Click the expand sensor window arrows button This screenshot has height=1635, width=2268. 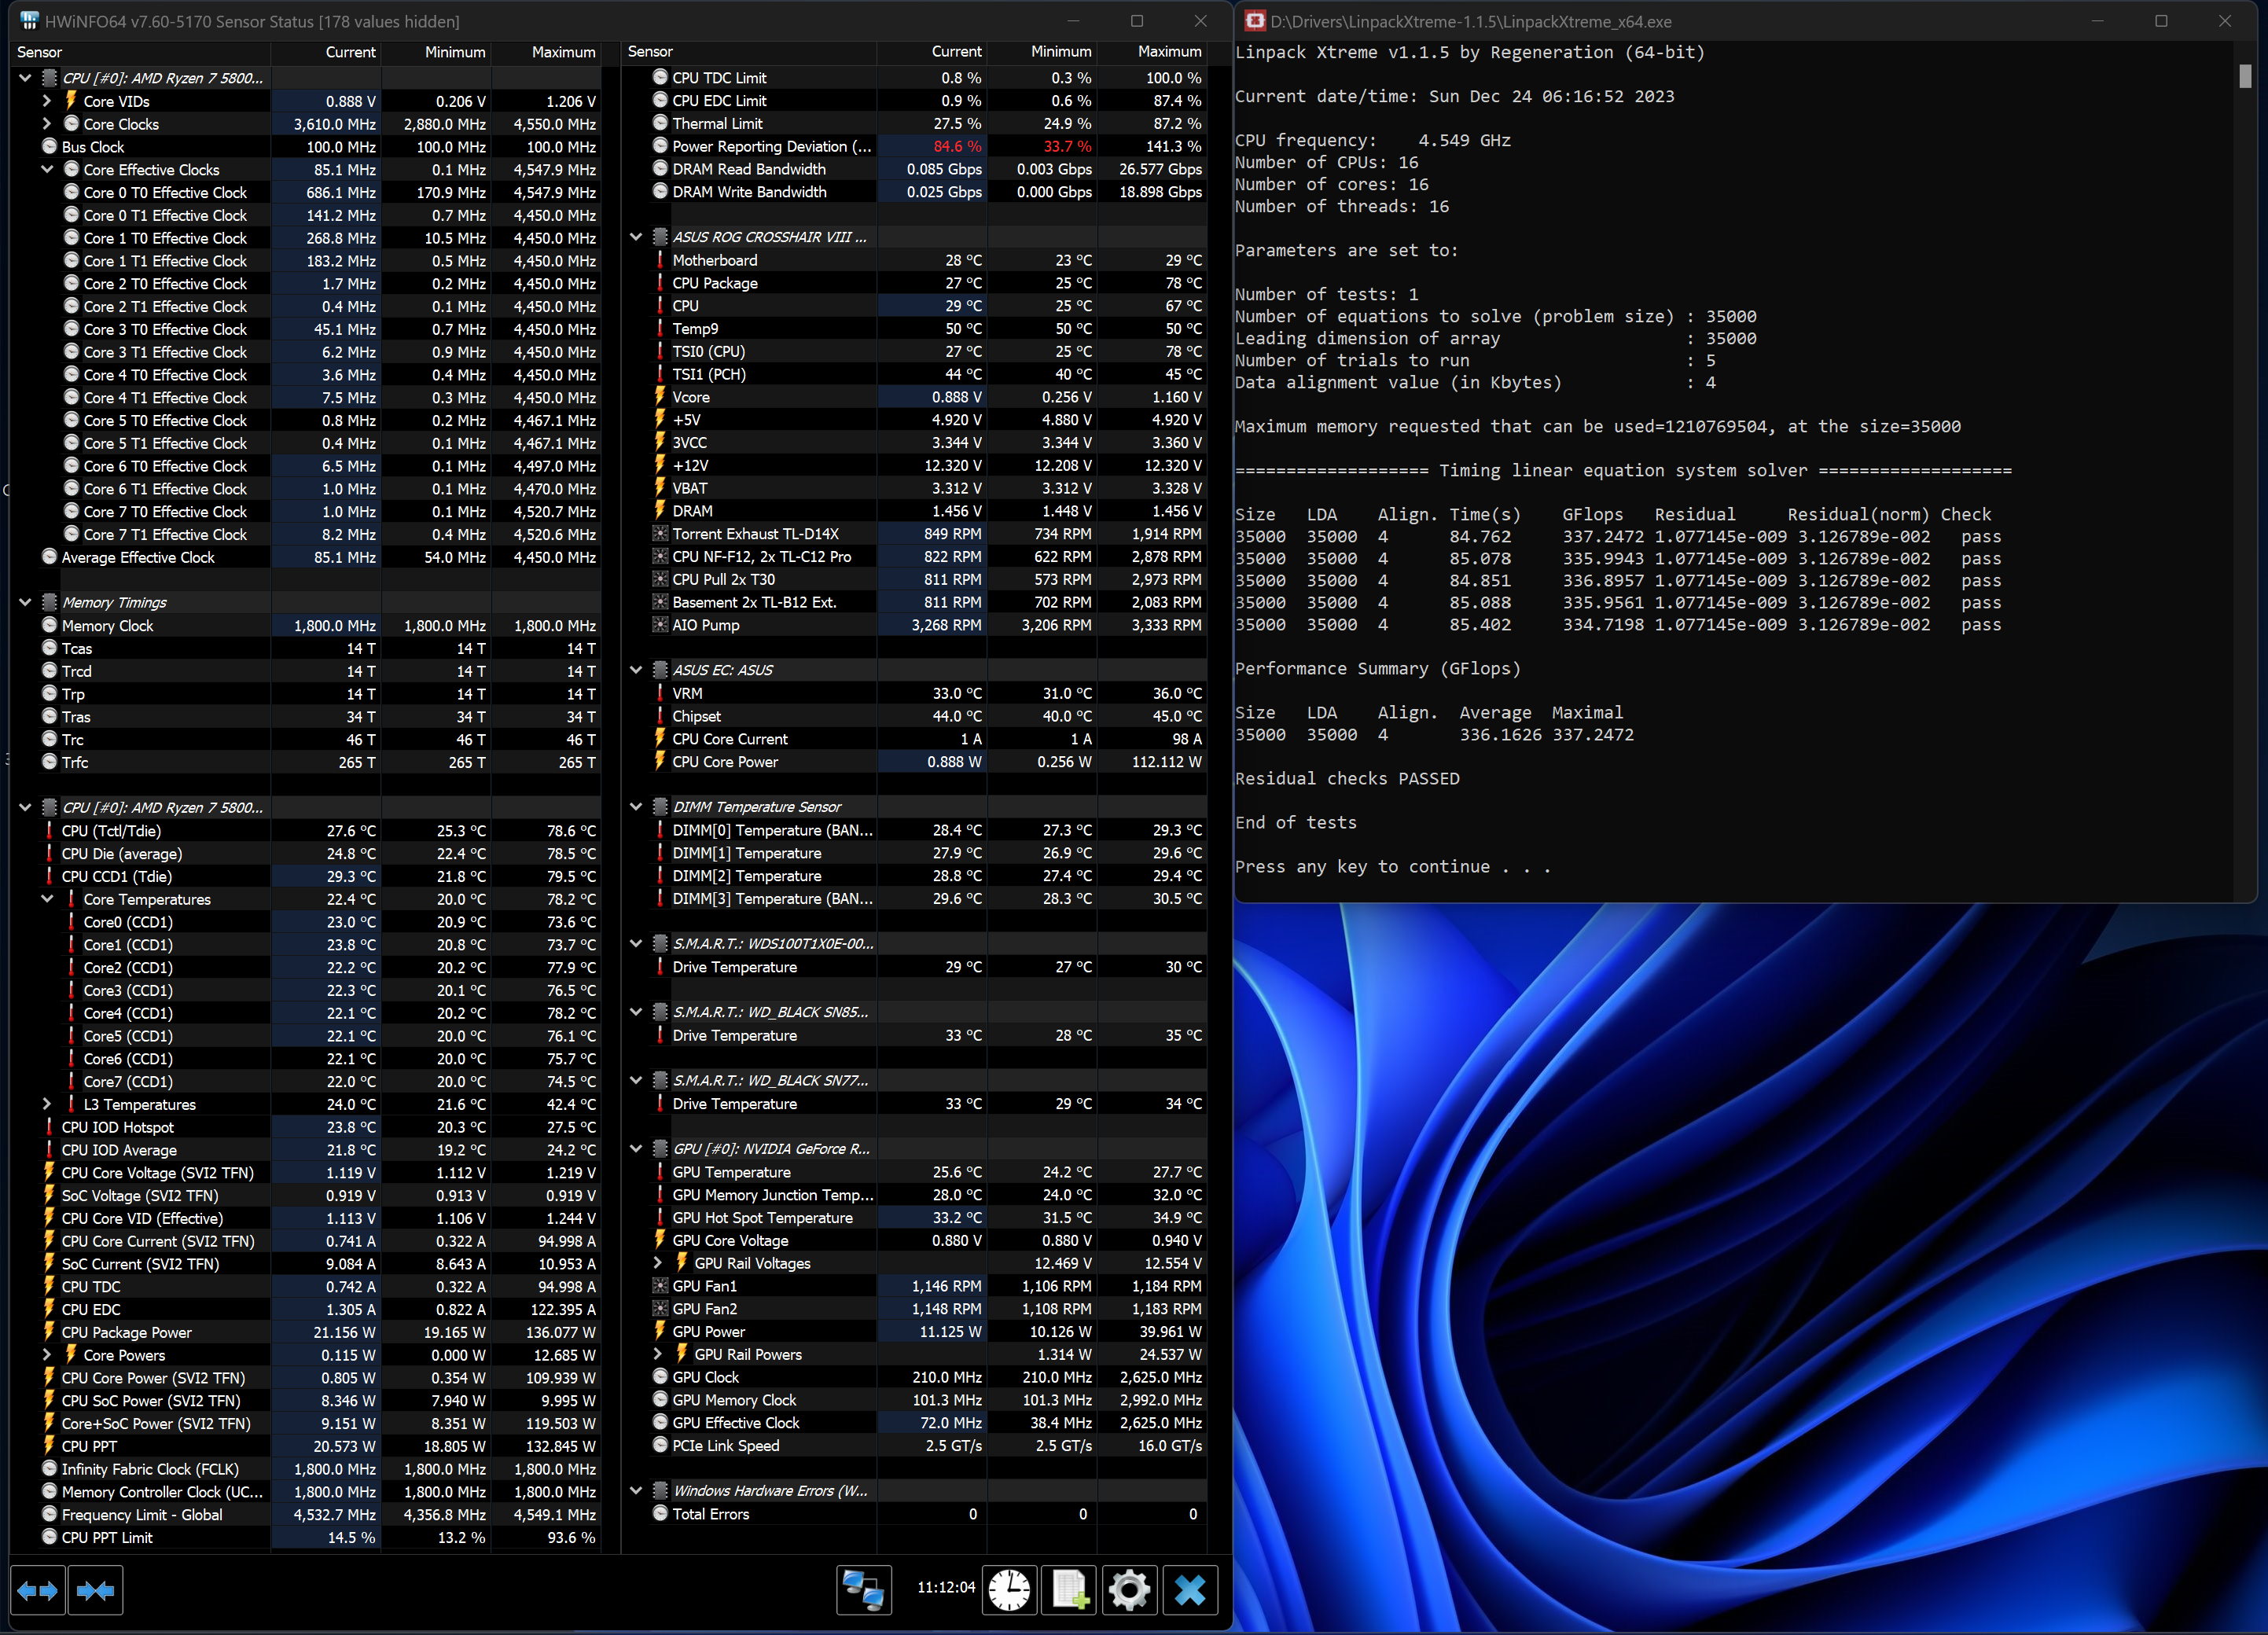pos(38,1590)
